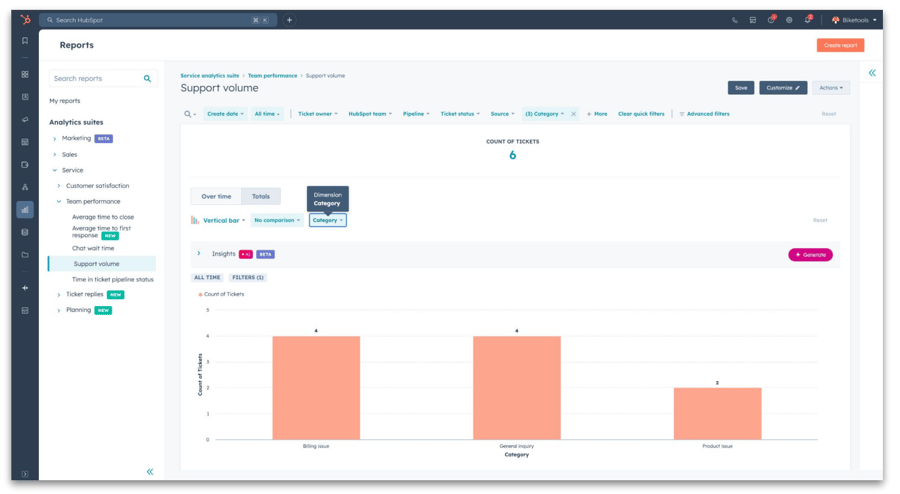Click the search reports magnifier icon
The width and height of the screenshot is (900, 494).
(x=148, y=79)
